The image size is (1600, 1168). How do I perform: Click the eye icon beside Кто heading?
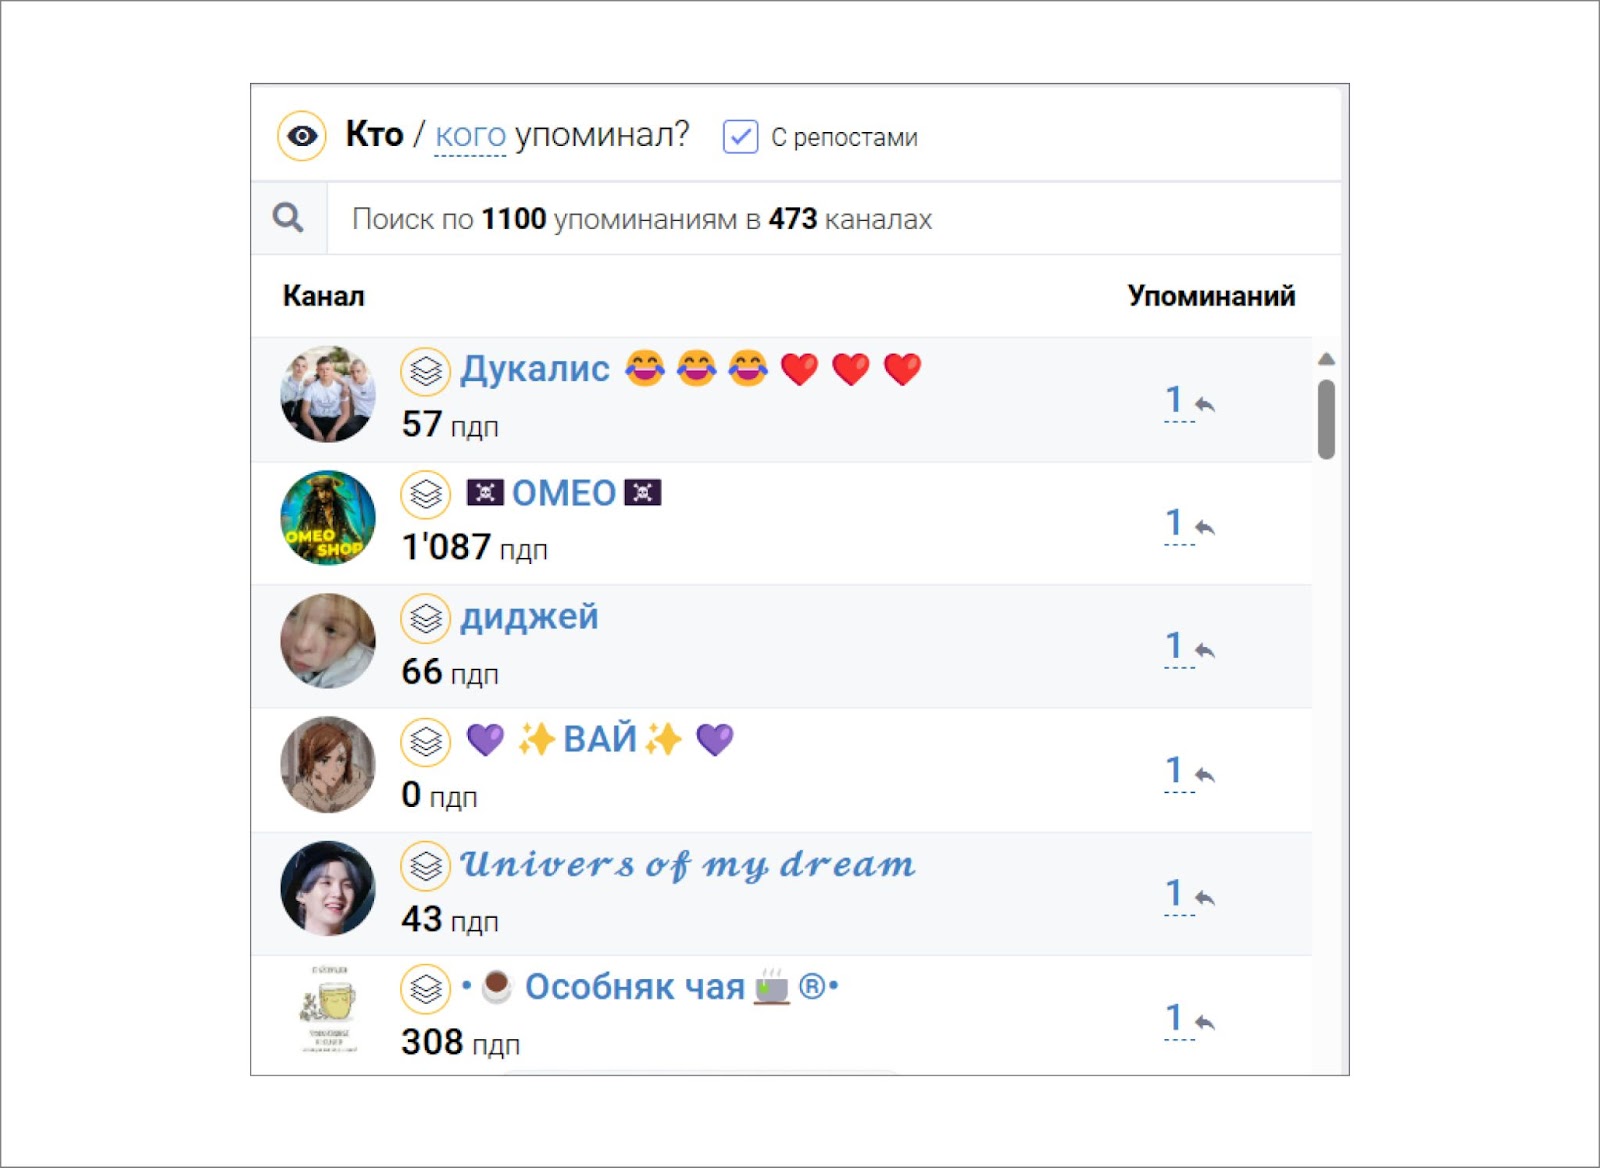pos(302,136)
